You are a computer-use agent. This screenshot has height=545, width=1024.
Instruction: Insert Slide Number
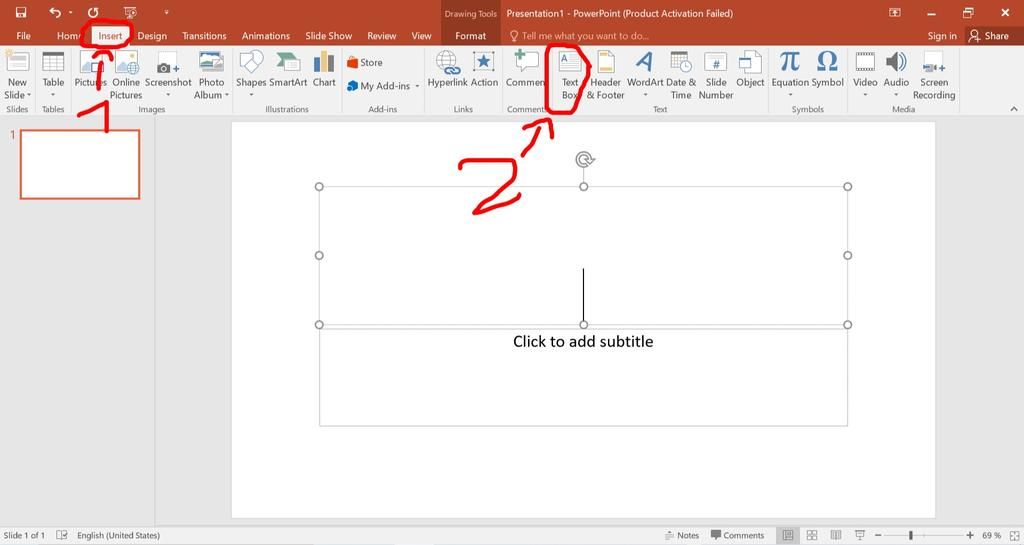point(716,75)
